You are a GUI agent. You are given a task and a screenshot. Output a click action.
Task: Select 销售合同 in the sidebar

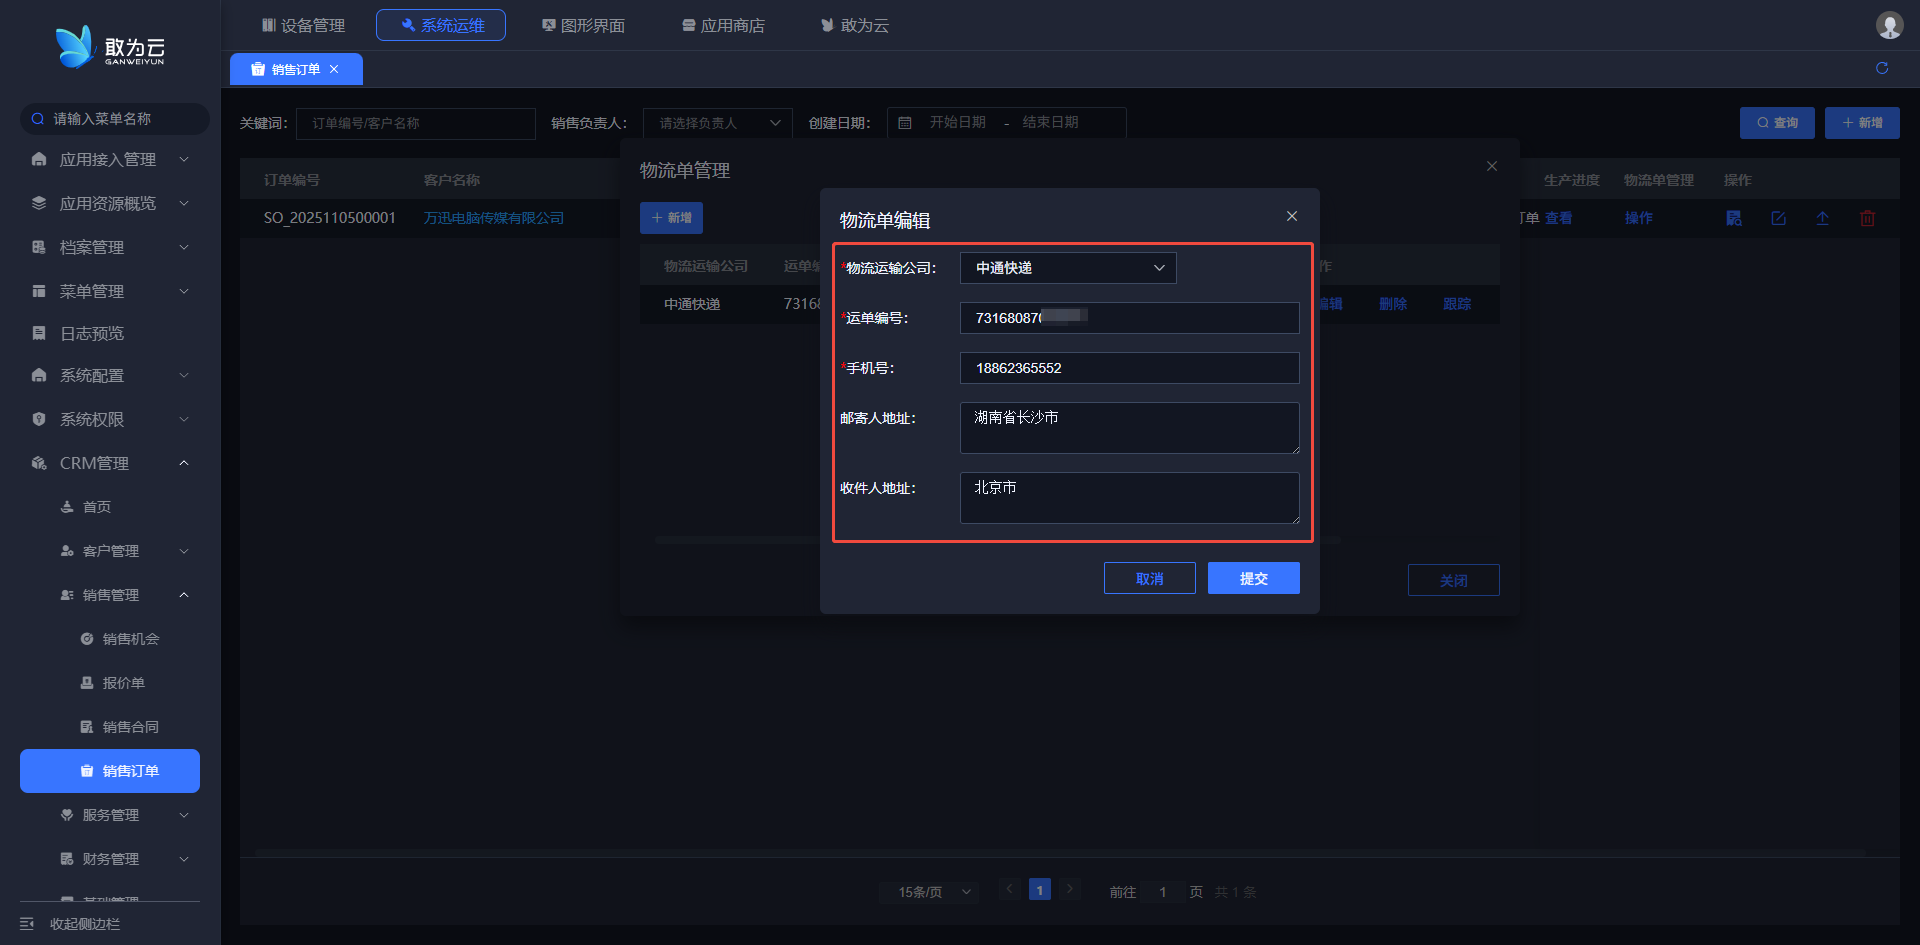[x=130, y=727]
